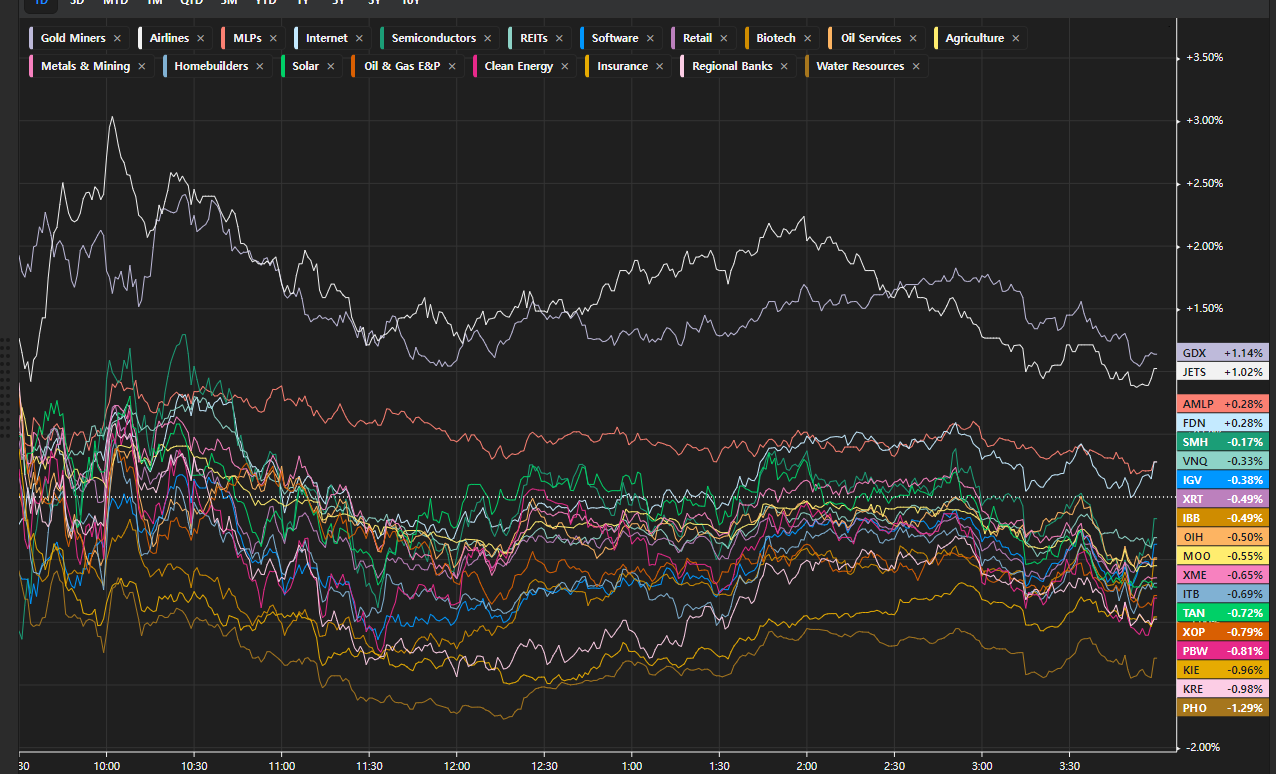Remove Homebuilders using its X icon
1276x774 pixels.
(259, 67)
